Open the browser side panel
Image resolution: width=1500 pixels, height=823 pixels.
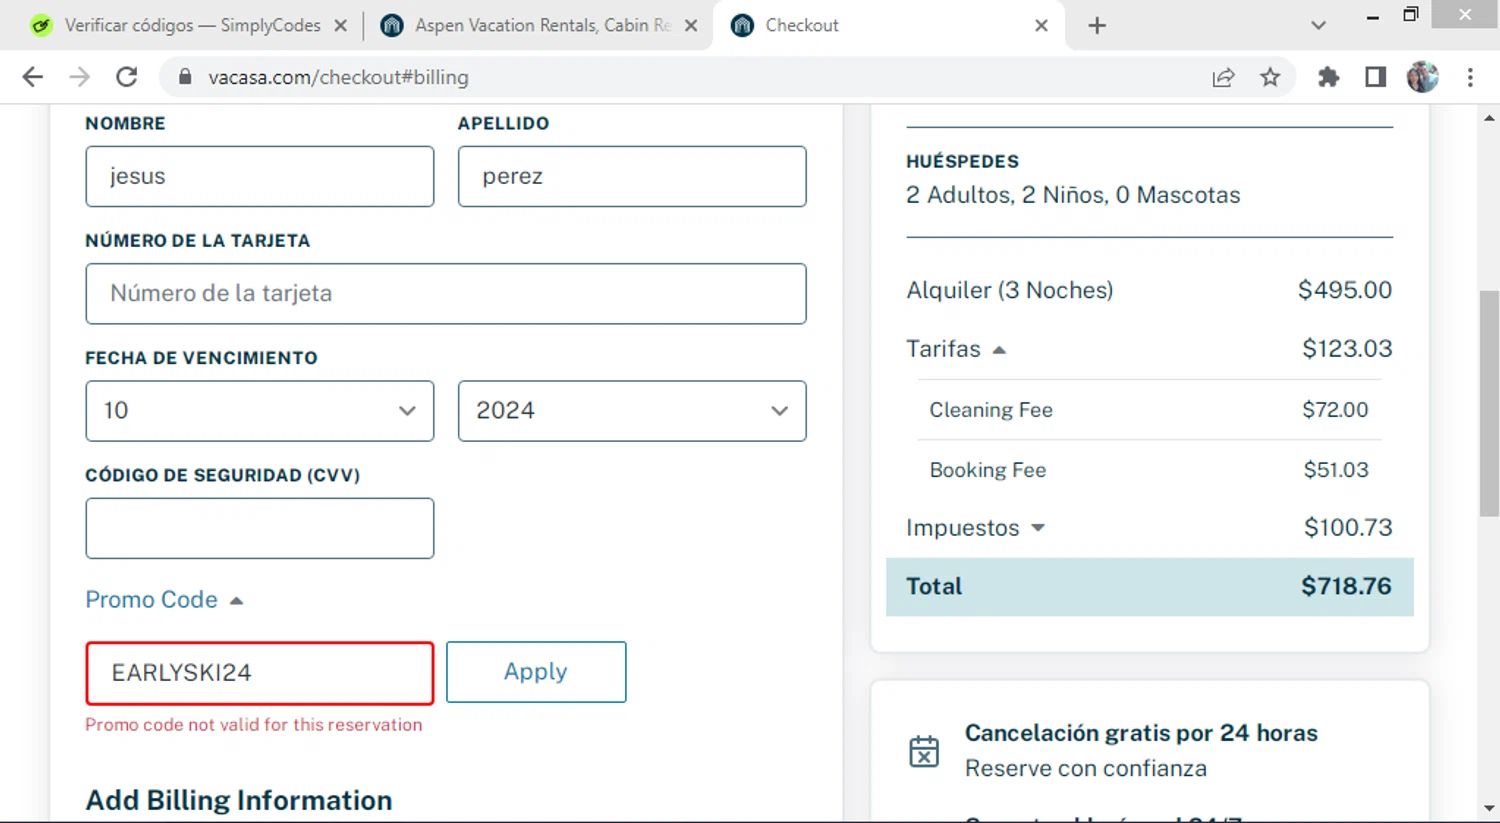tap(1375, 77)
